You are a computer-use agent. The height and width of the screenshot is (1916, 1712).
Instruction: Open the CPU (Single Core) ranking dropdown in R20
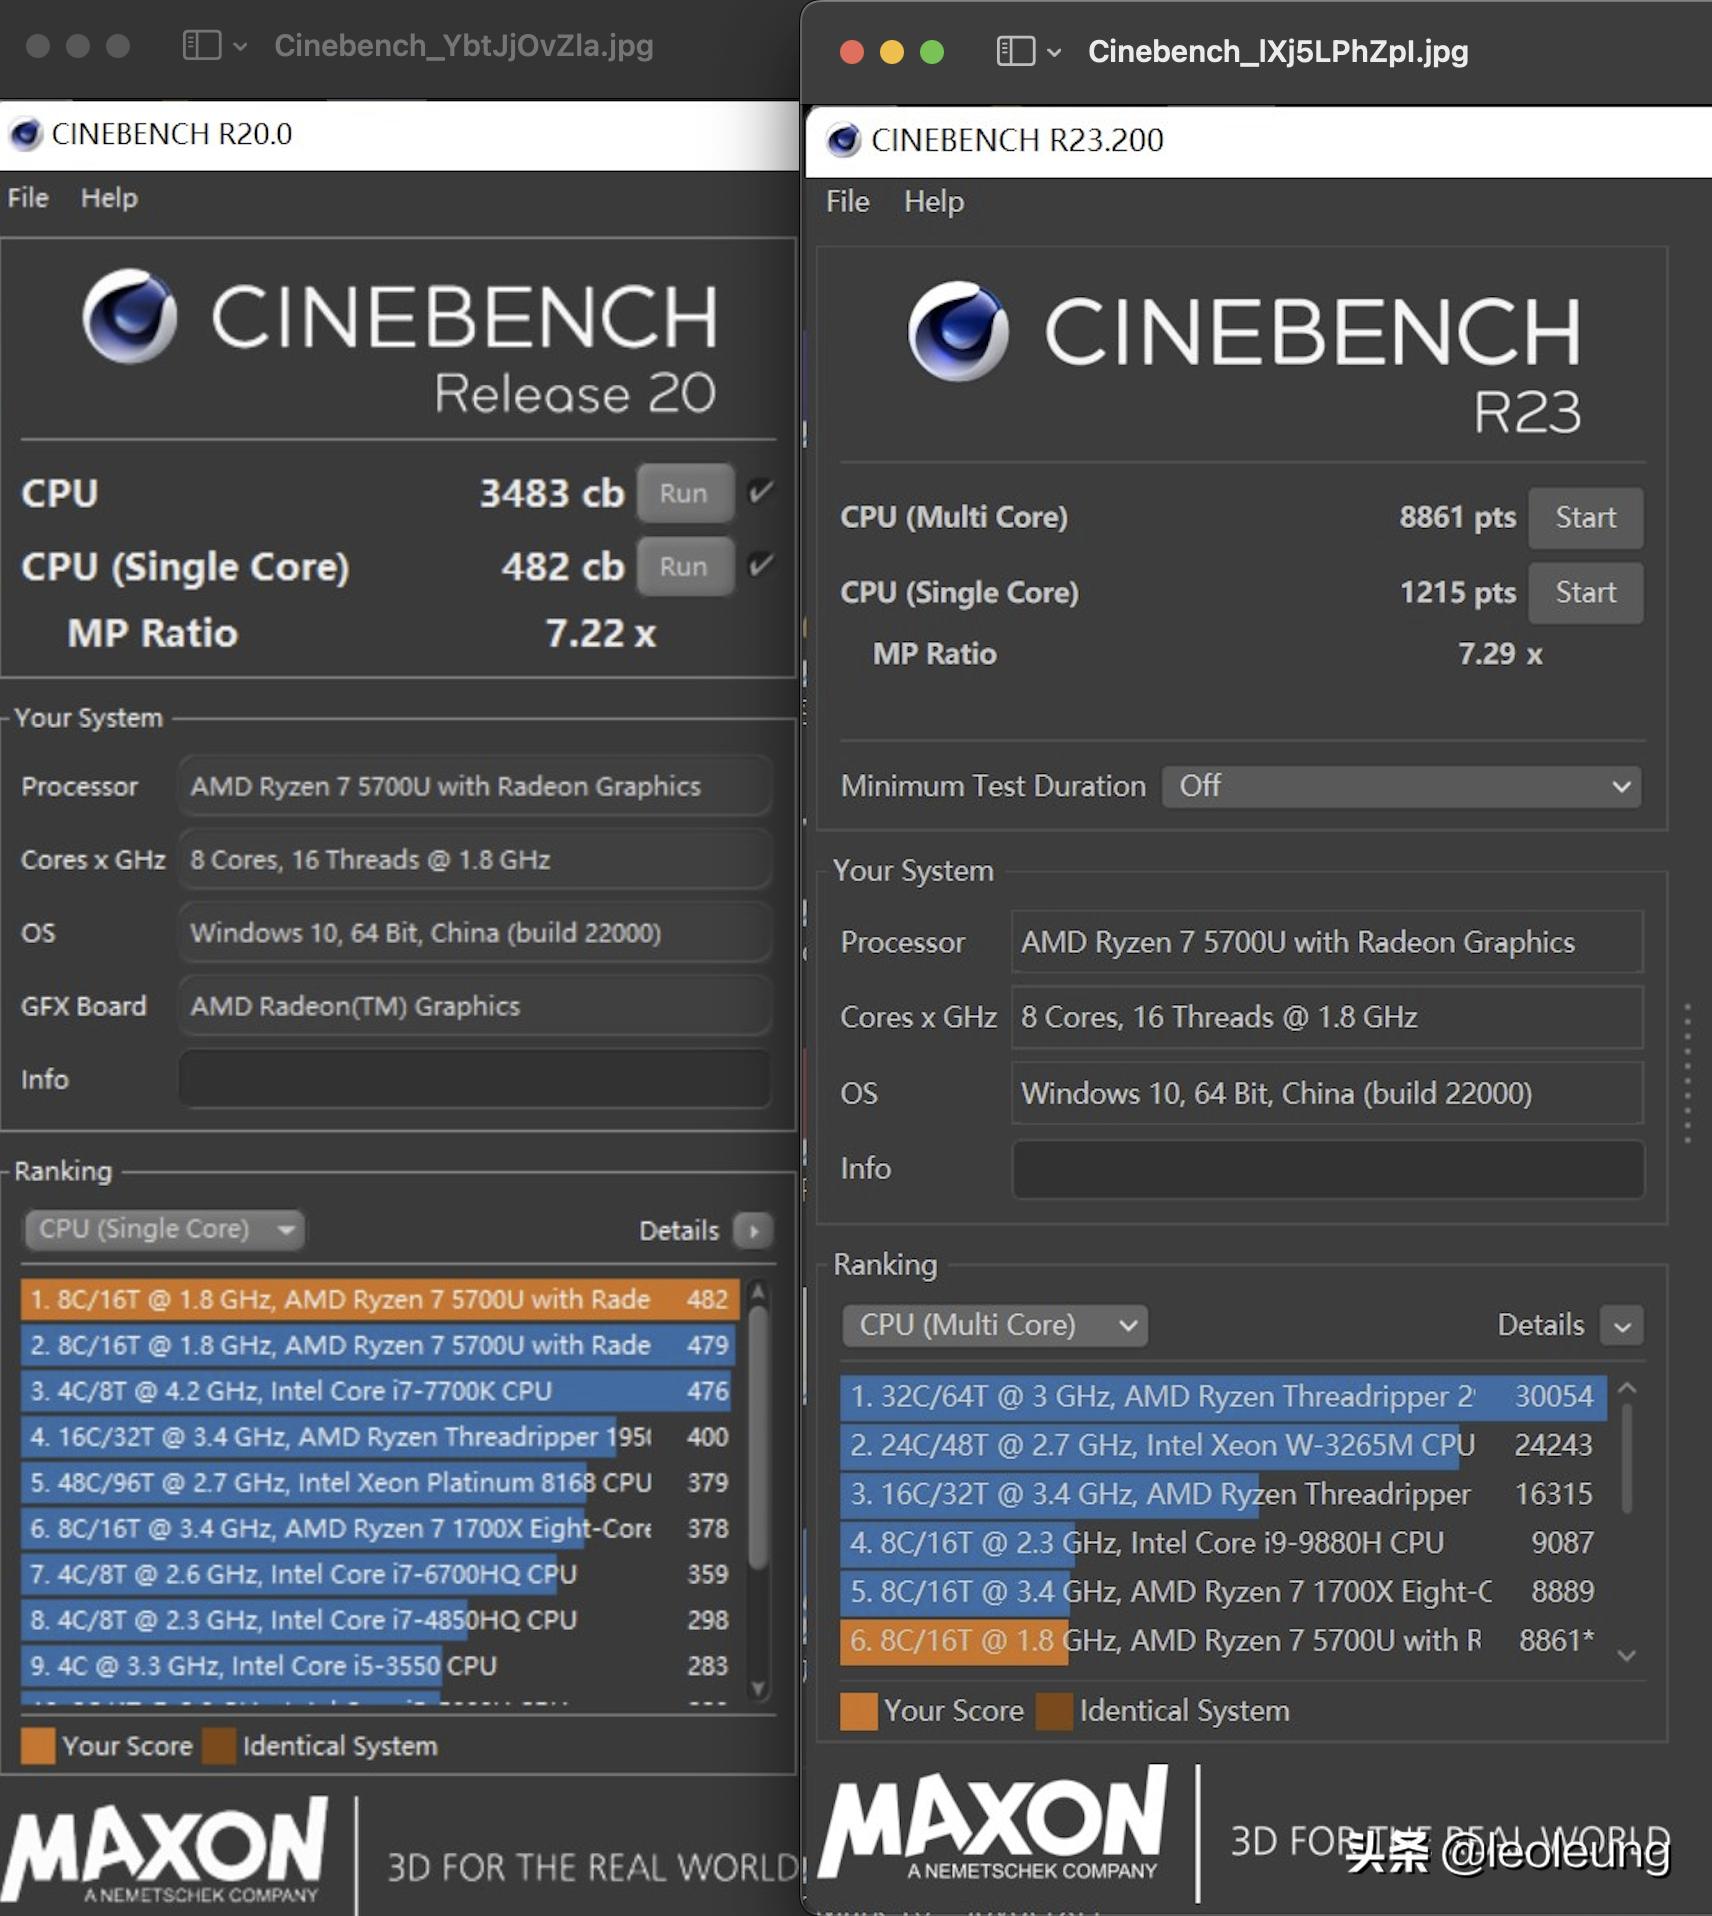pyautogui.click(x=164, y=1229)
